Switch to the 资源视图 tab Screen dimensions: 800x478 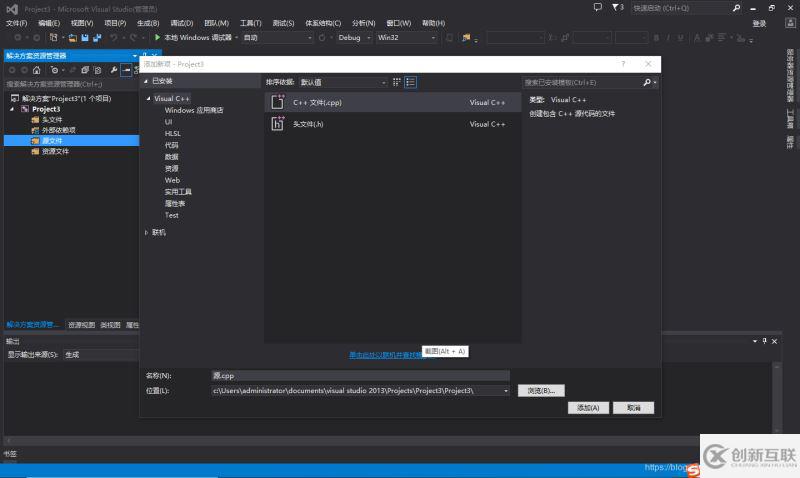point(81,325)
